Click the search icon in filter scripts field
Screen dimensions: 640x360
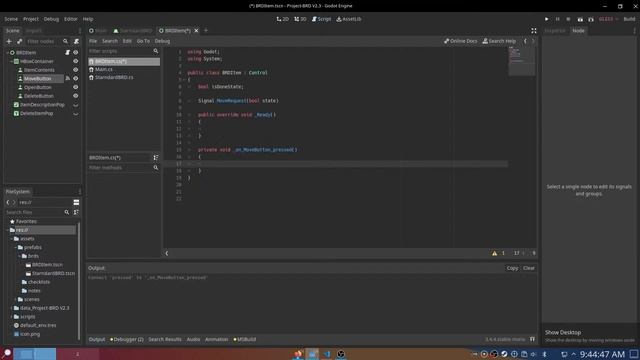pyautogui.click(x=156, y=51)
